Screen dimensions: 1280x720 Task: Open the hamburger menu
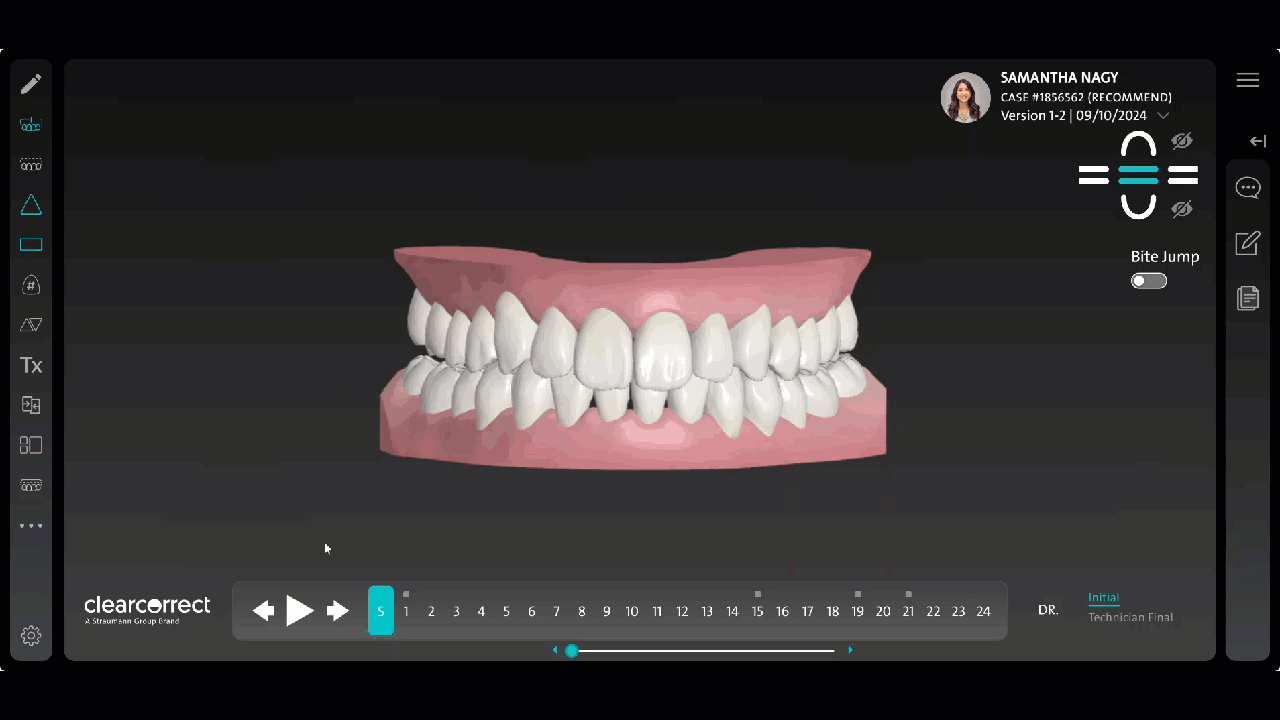(x=1247, y=81)
